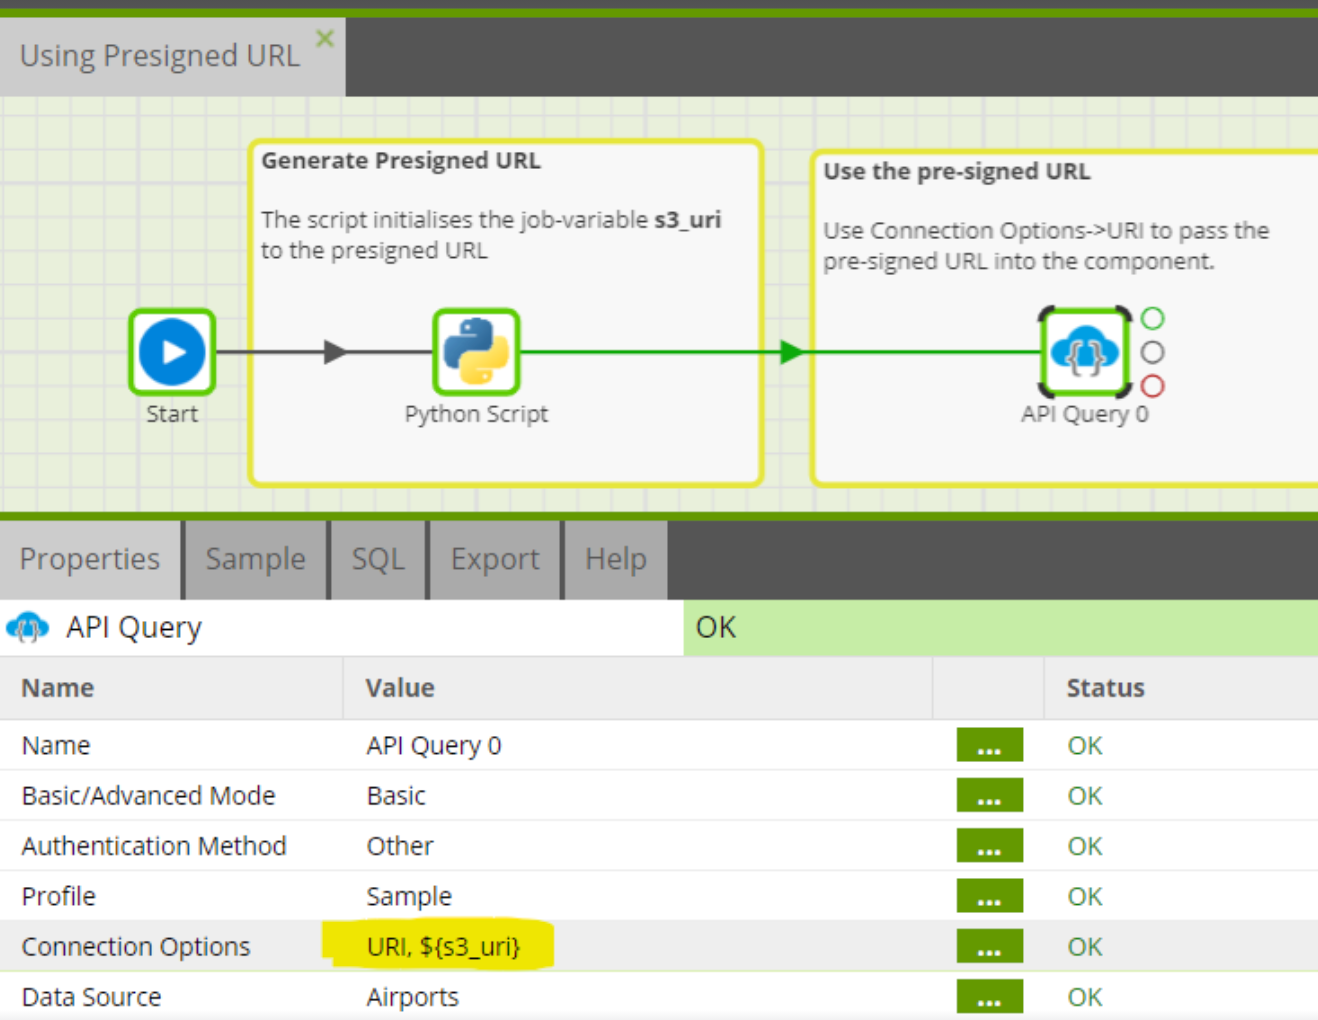Click the 'Profile' property name

[59, 896]
